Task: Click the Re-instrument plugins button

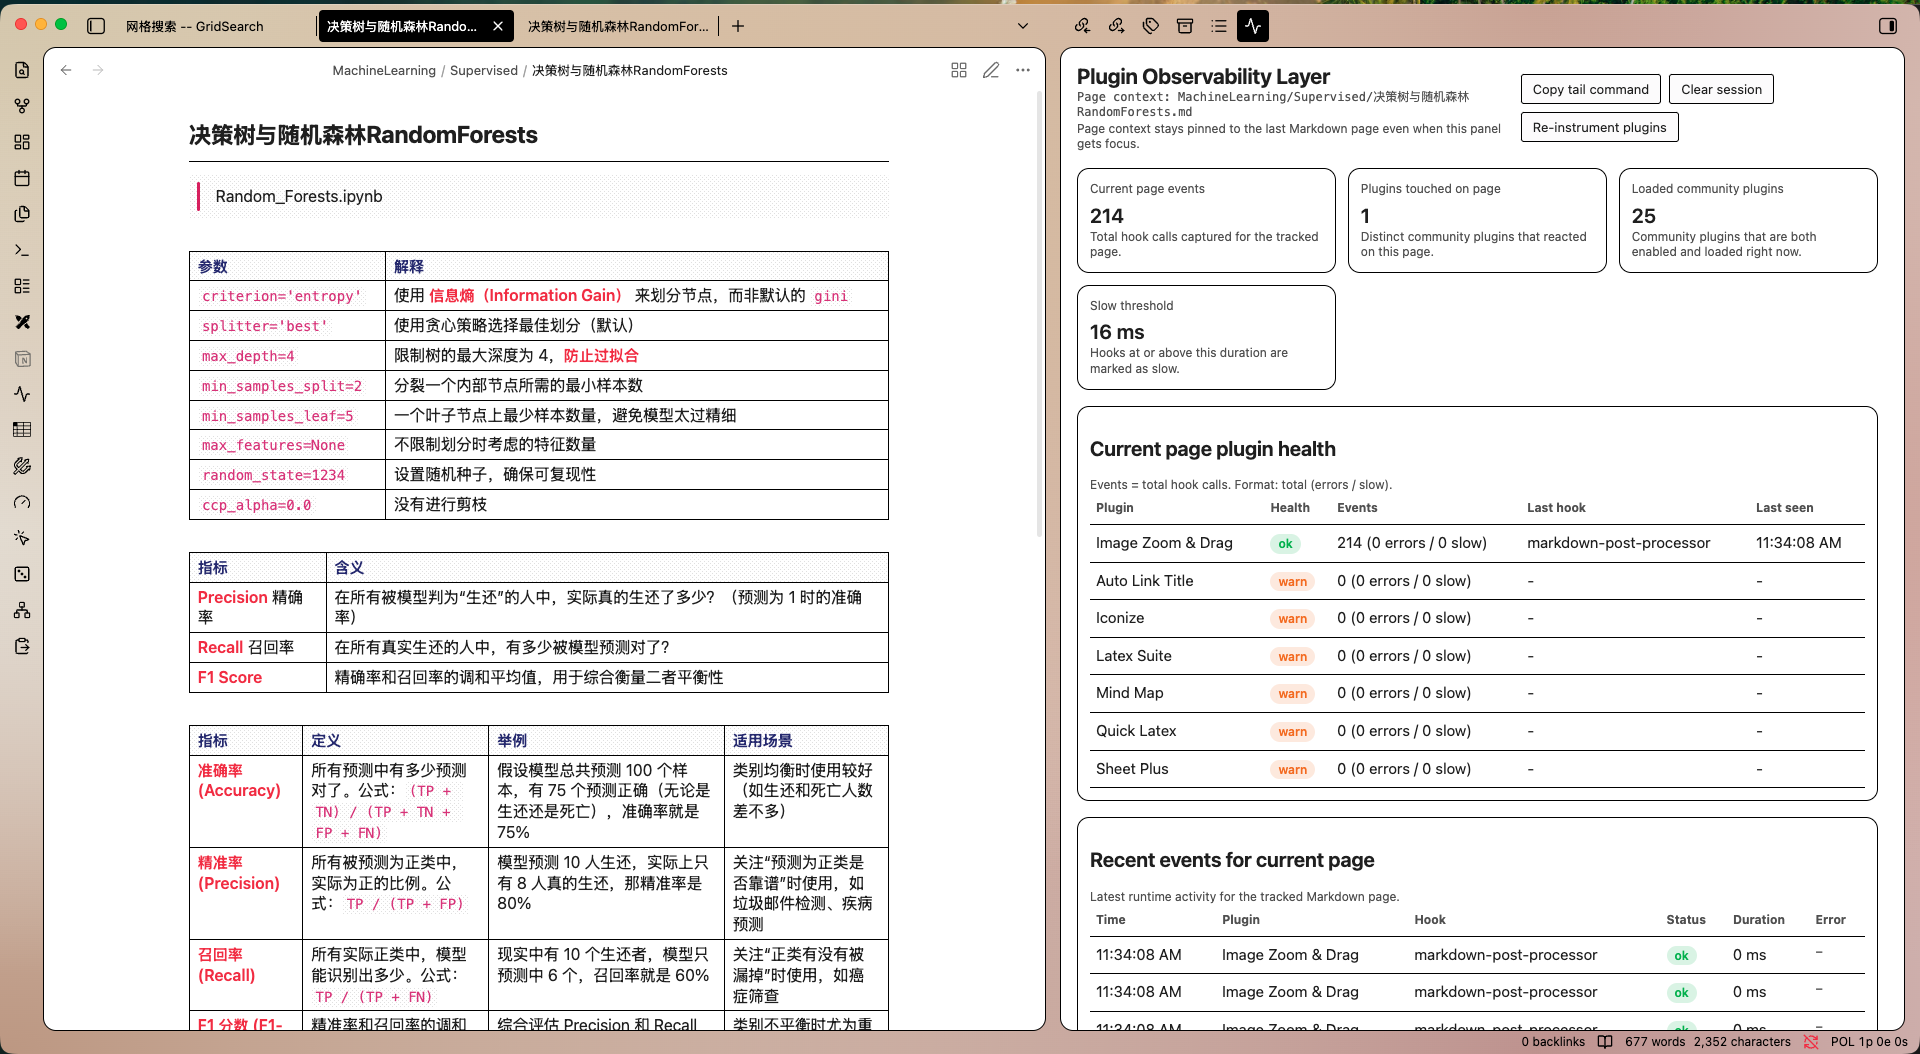Action: [x=1599, y=127]
